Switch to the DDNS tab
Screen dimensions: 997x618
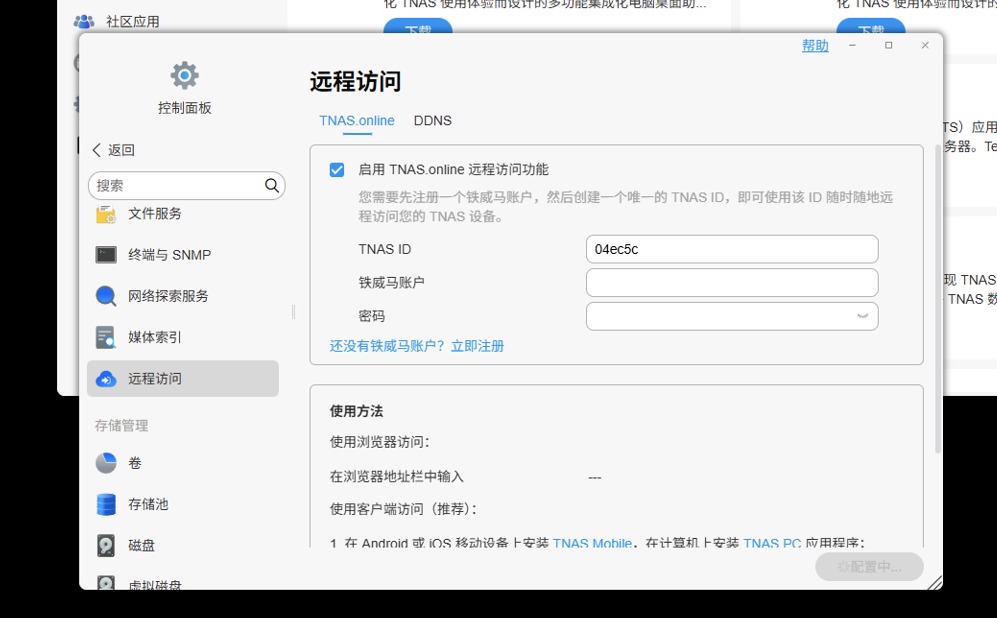click(432, 121)
